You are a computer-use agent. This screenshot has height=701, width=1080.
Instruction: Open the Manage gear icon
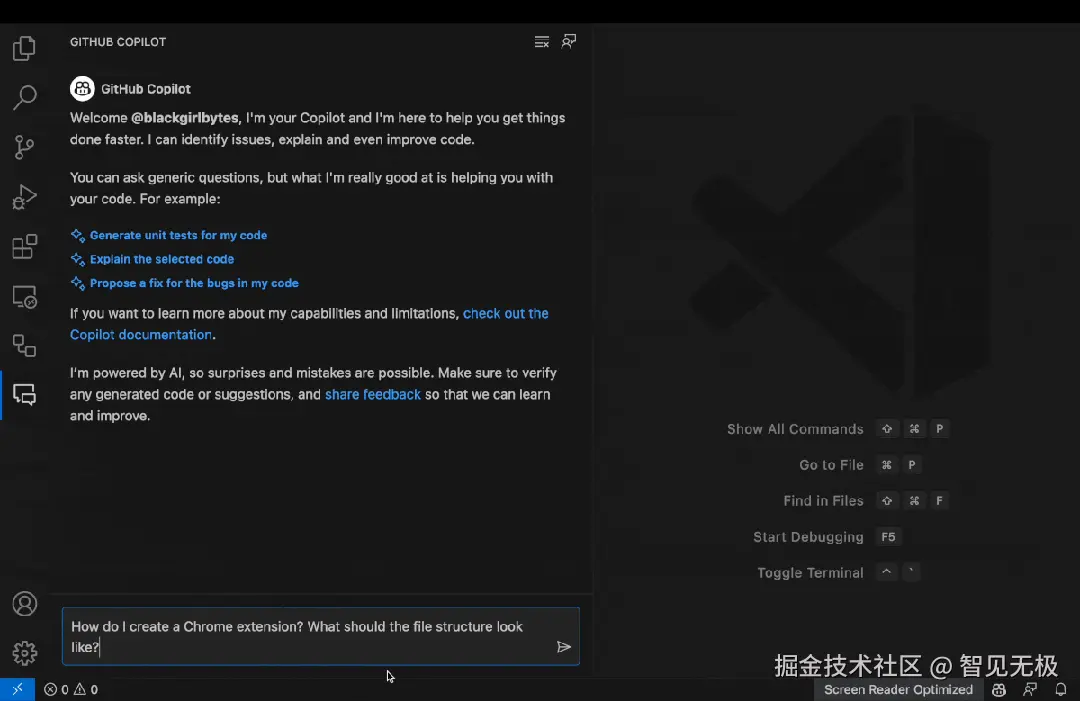[x=24, y=653]
